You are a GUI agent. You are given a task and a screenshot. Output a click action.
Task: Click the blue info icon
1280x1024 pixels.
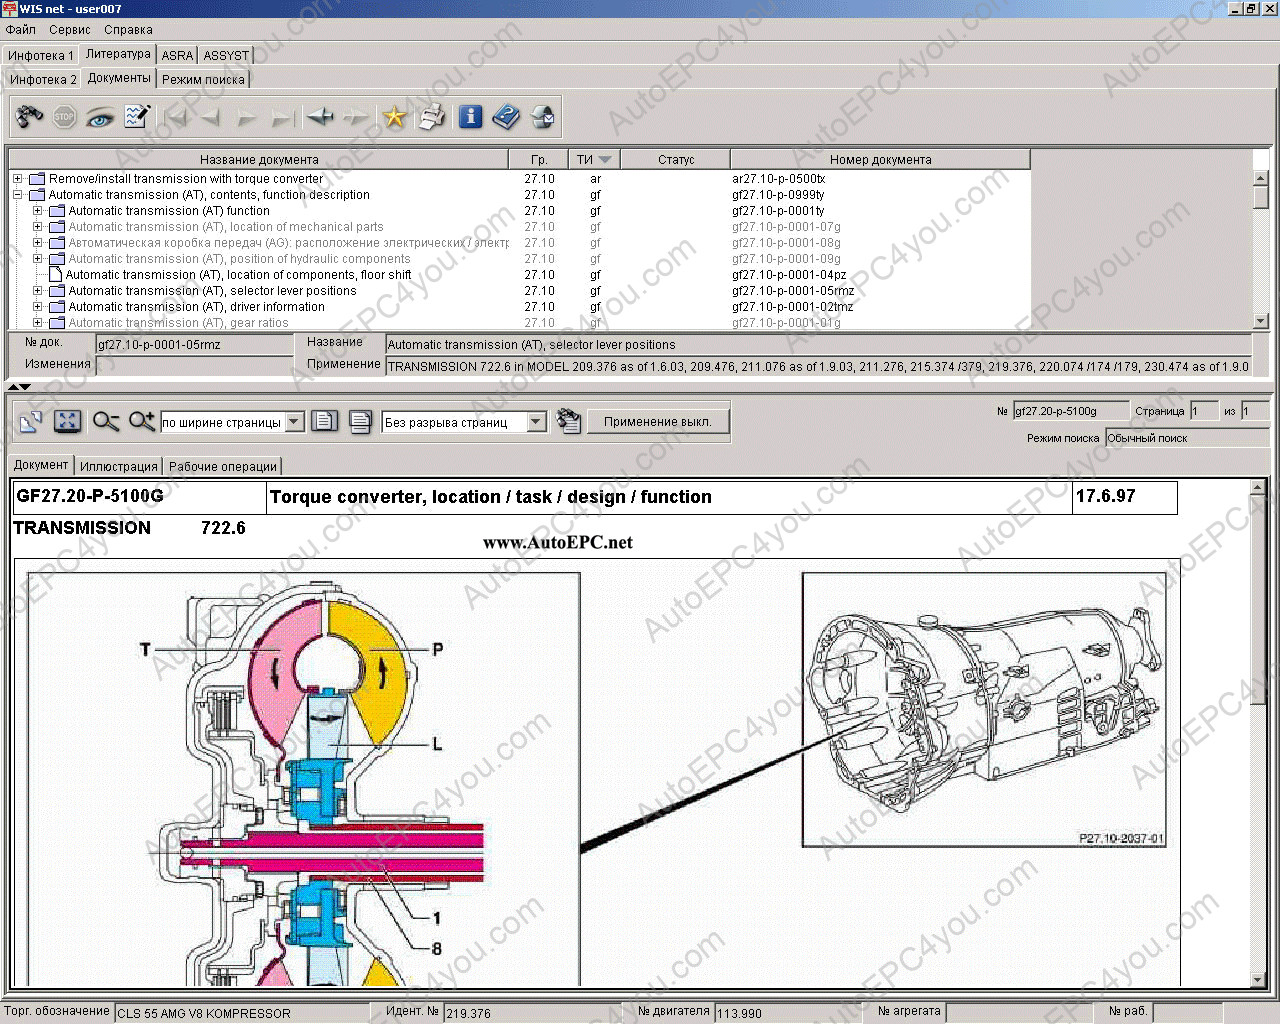point(470,117)
